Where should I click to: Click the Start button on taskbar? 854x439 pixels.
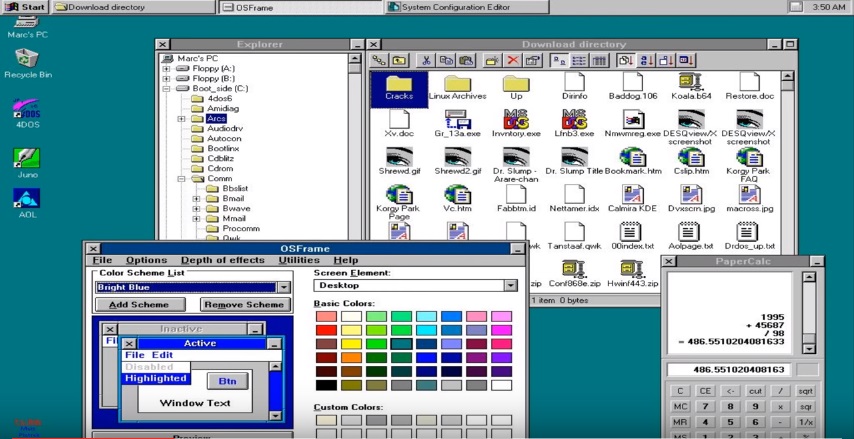(25, 7)
